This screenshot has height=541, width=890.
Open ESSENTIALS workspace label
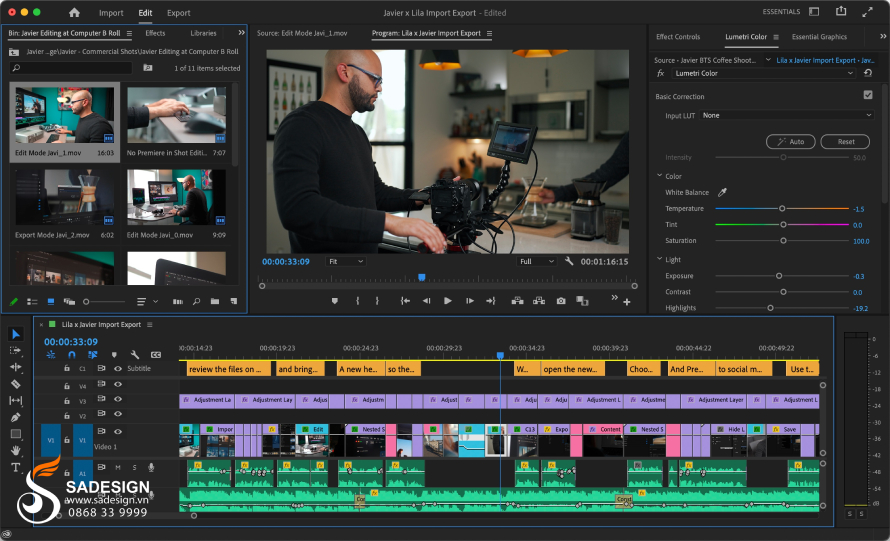(x=781, y=11)
